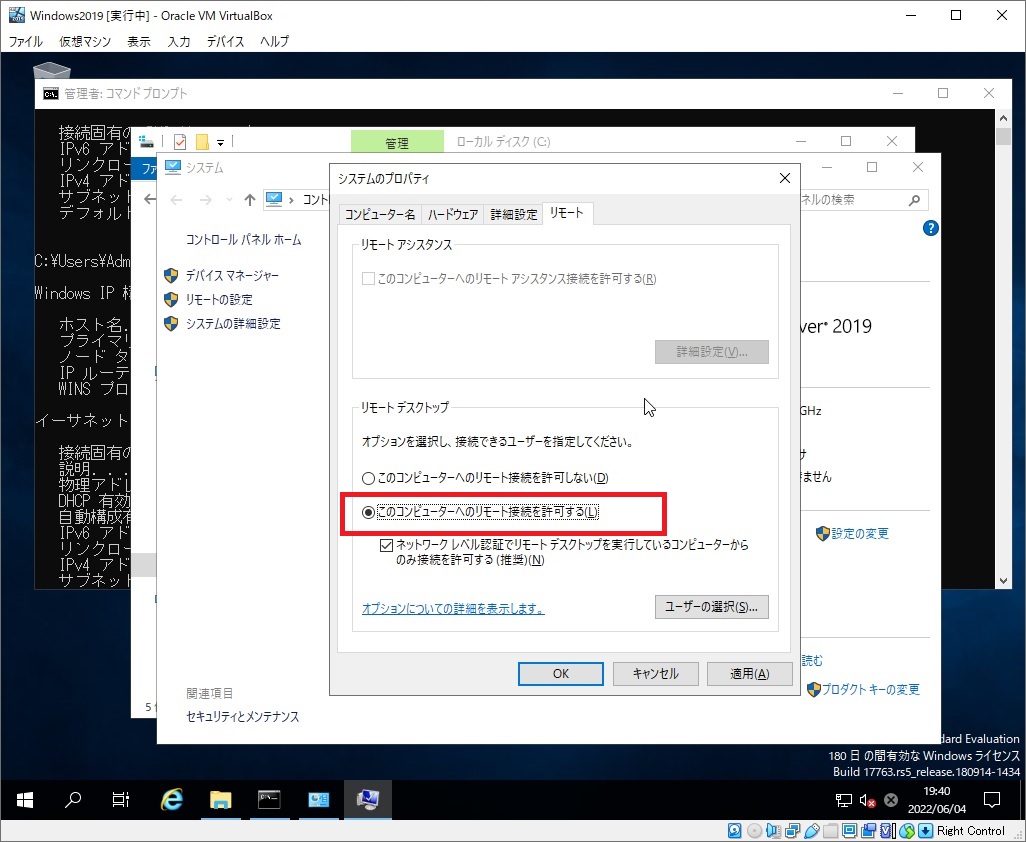Image resolution: width=1026 pixels, height=842 pixels.
Task: Switch to the コンピューター名 tab
Action: [380, 214]
